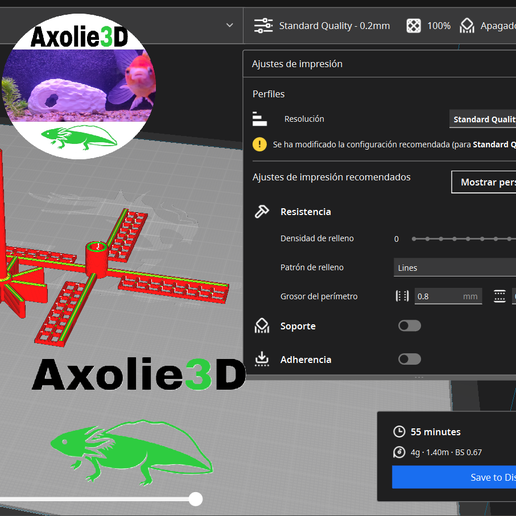
Task: Click the Resolución layers icon
Action: (260, 119)
